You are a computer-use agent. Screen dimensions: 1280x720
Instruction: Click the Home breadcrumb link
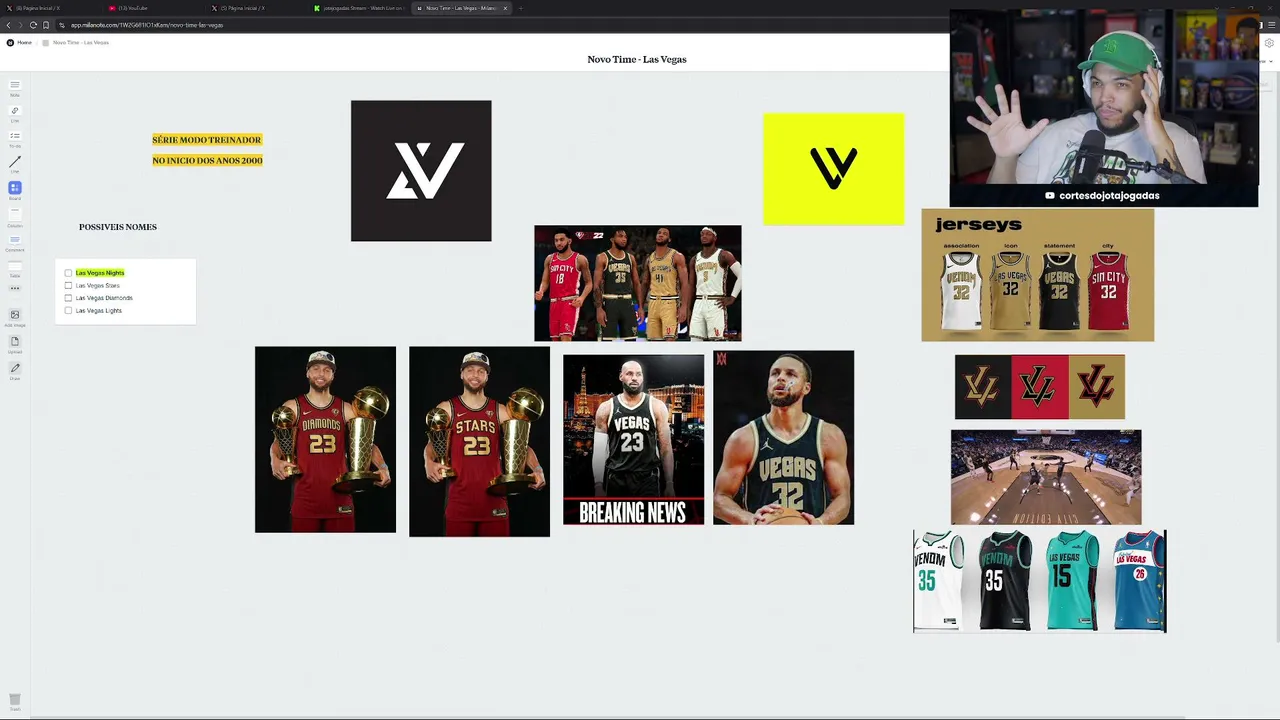[x=24, y=43]
